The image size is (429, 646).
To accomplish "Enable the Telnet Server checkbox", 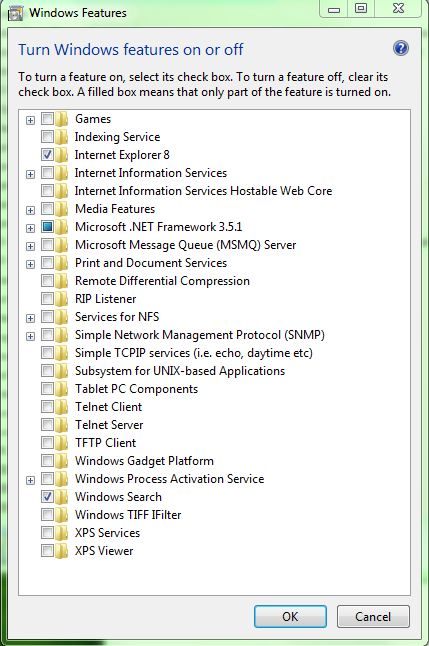I will point(47,424).
